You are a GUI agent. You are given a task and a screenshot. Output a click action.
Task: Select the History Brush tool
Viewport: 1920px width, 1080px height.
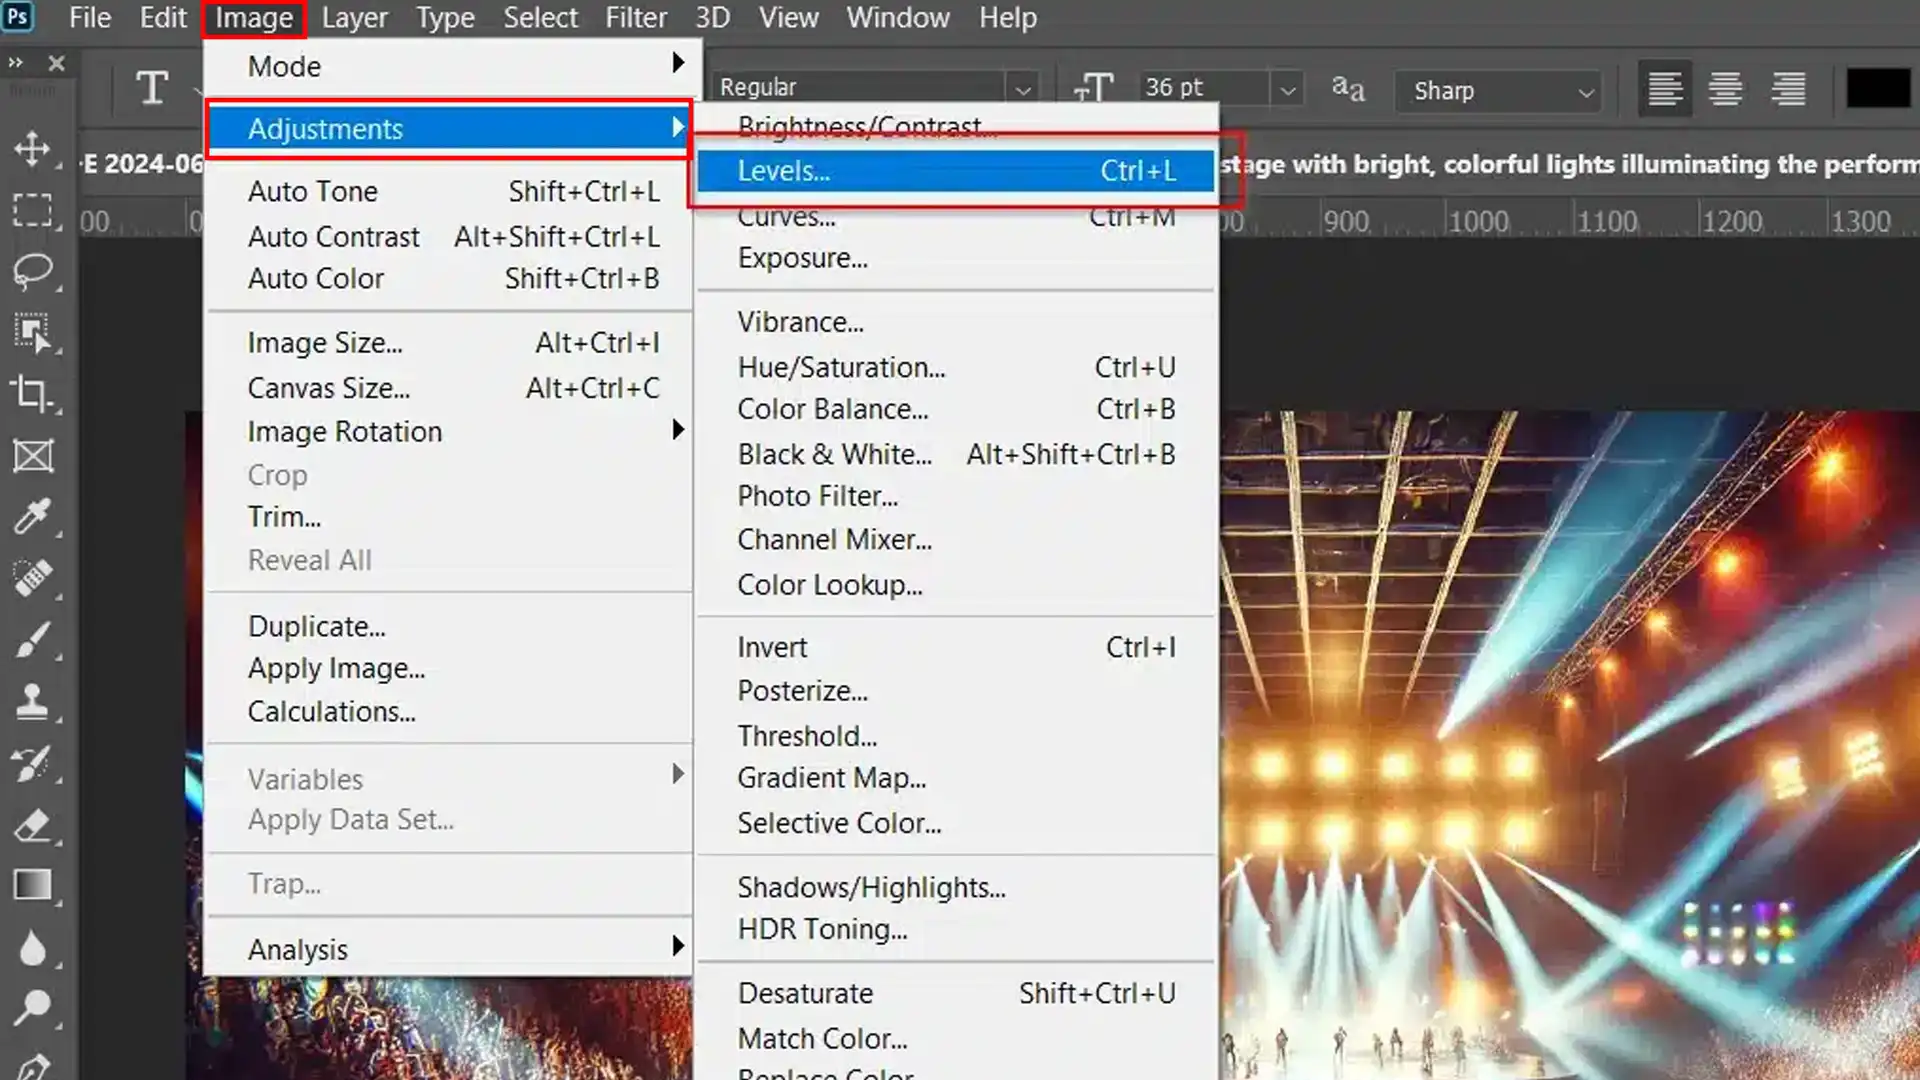(x=33, y=764)
